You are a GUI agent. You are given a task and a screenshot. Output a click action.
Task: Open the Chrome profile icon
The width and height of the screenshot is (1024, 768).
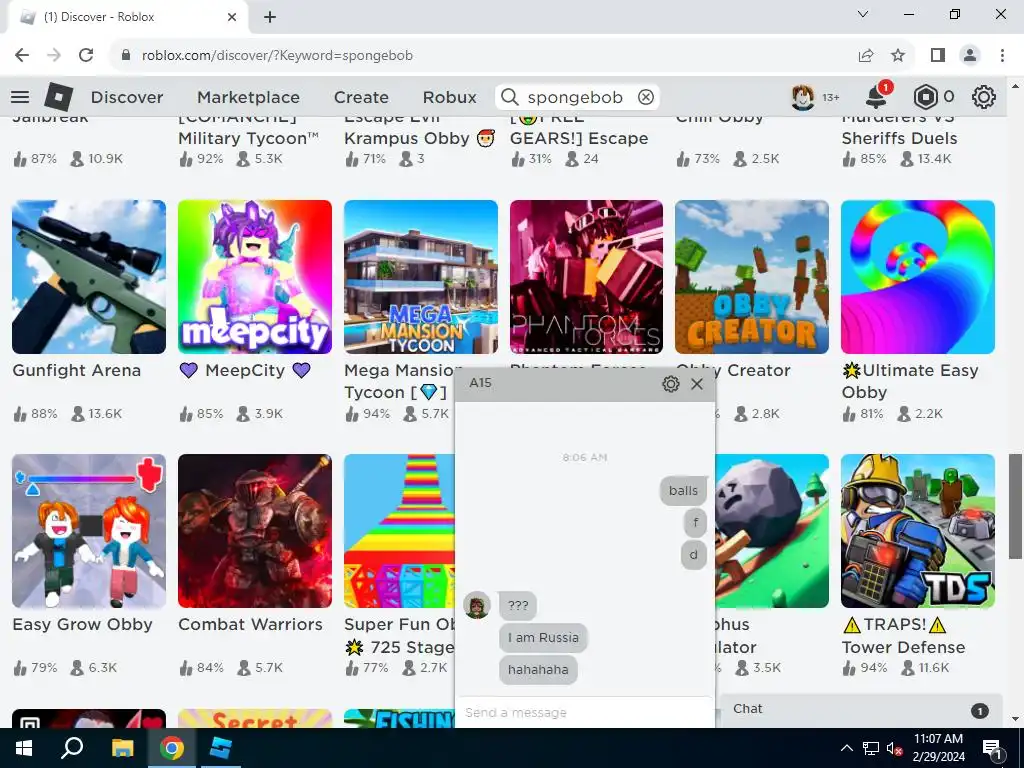970,56
